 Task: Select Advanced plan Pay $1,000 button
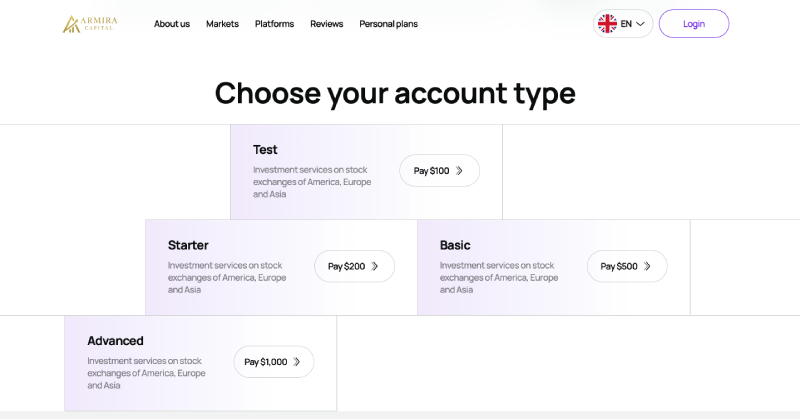[273, 361]
